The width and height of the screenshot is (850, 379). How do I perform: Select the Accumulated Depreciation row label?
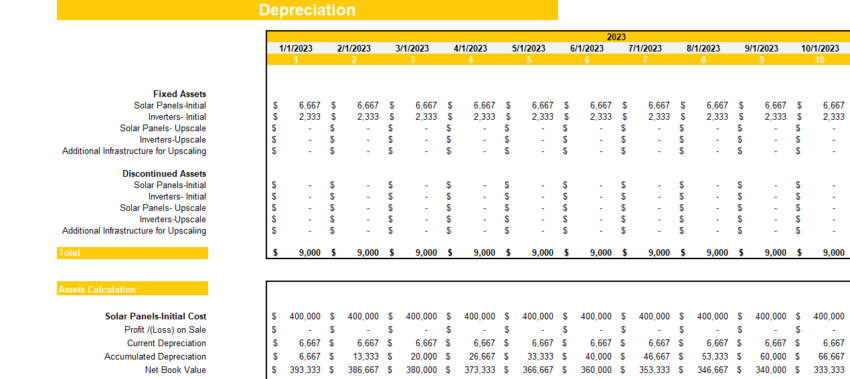coord(156,357)
